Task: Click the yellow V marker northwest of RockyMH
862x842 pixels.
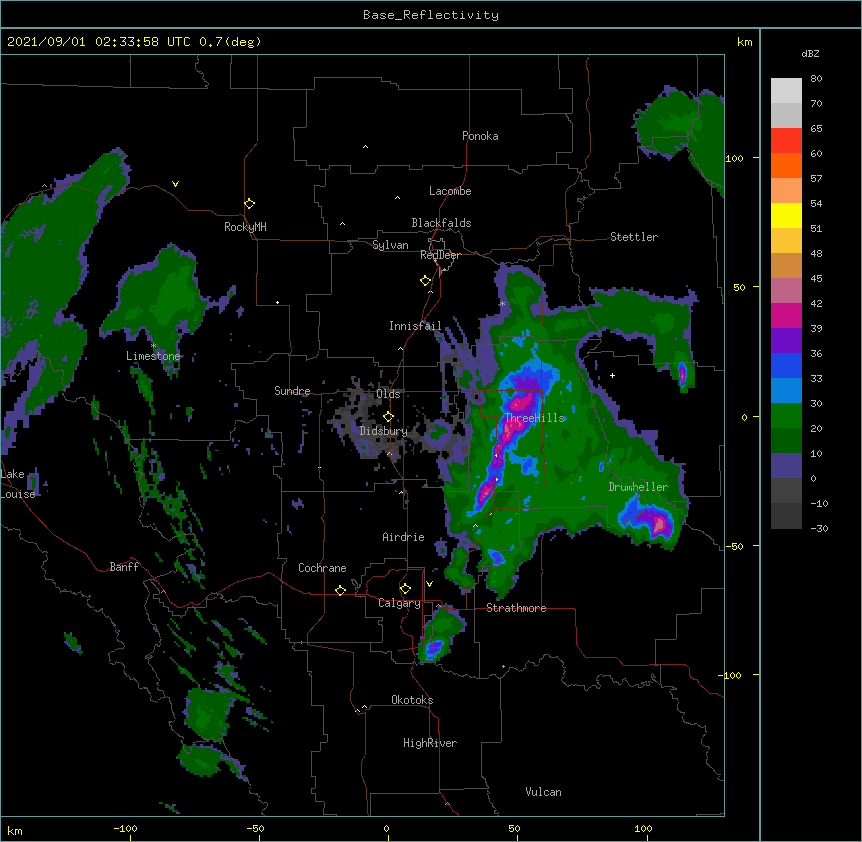Action: [175, 184]
